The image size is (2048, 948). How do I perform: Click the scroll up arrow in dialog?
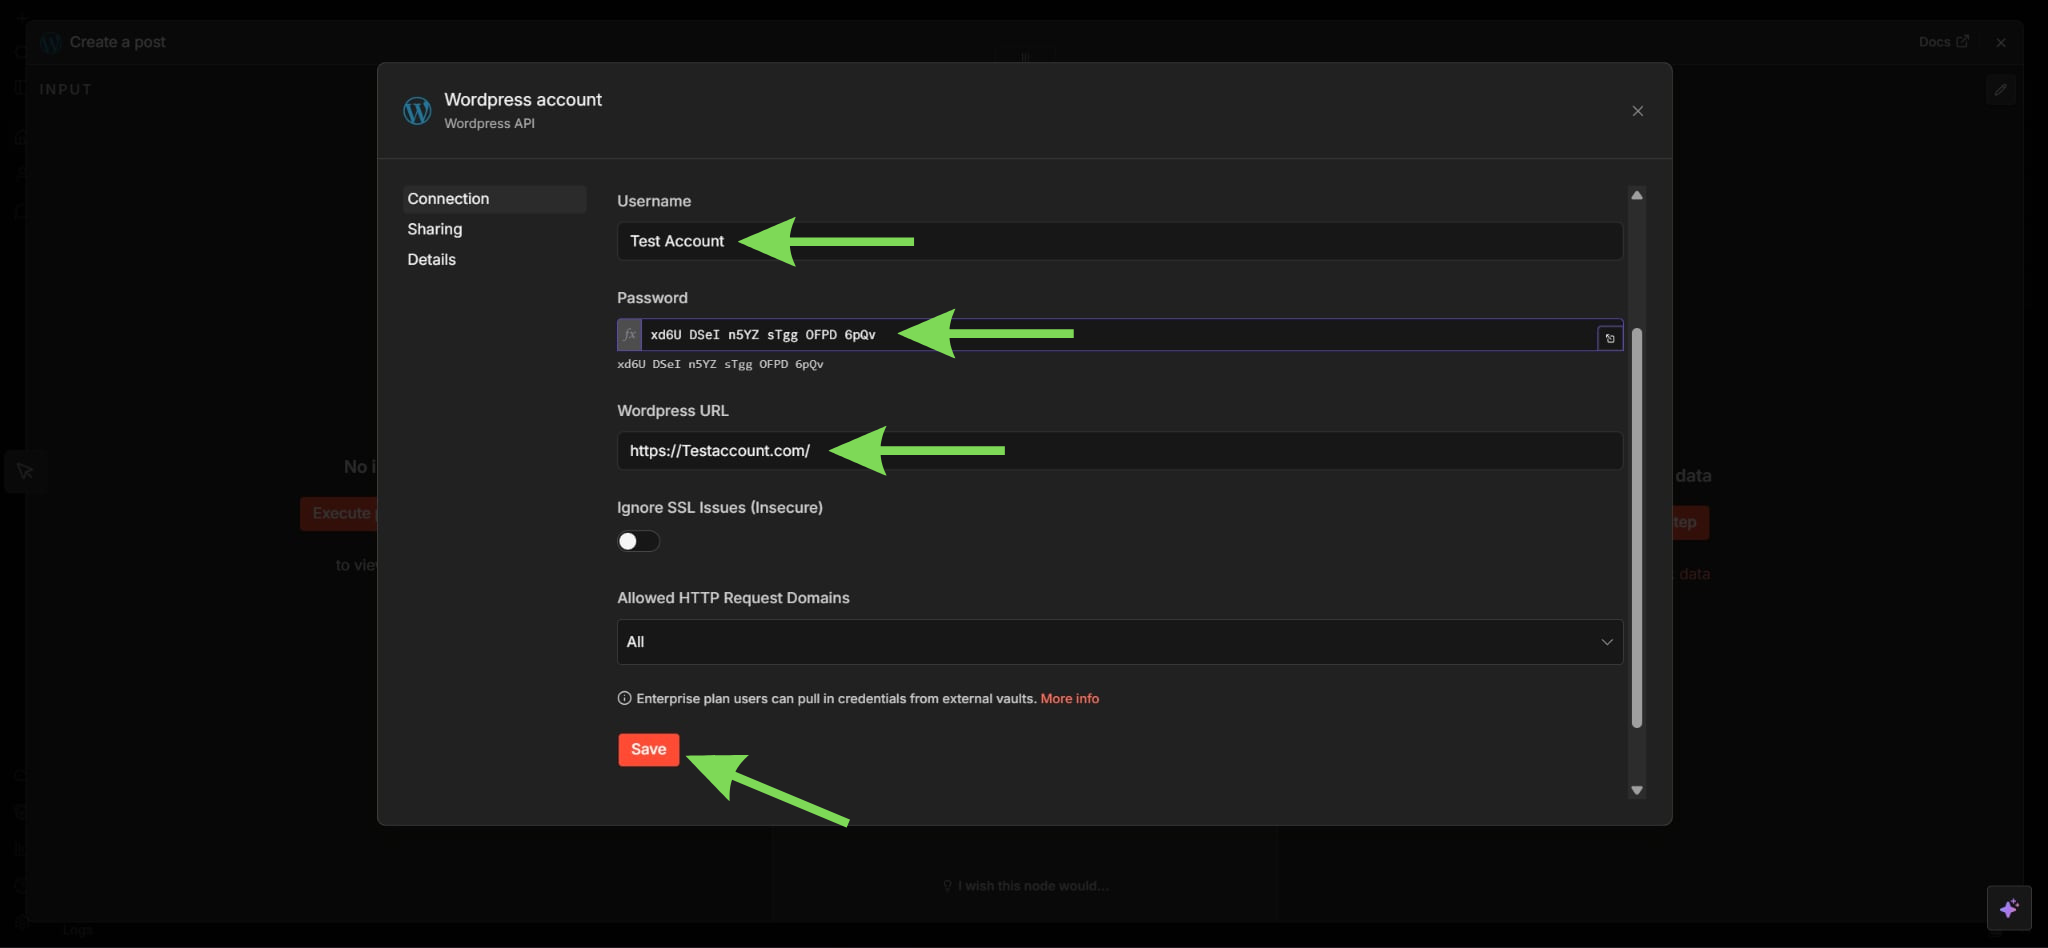(x=1637, y=196)
